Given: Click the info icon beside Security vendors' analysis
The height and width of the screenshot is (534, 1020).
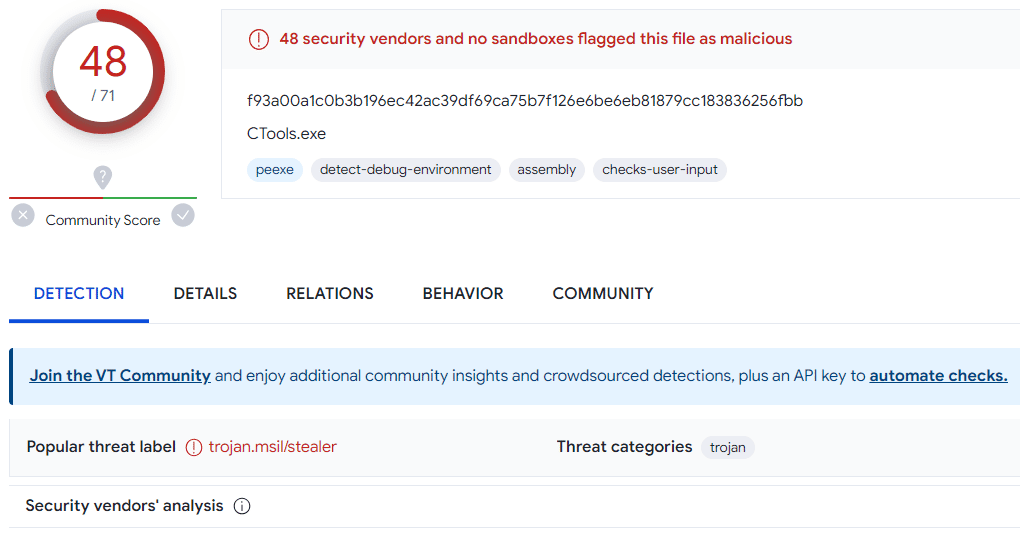Looking at the screenshot, I should (x=242, y=506).
